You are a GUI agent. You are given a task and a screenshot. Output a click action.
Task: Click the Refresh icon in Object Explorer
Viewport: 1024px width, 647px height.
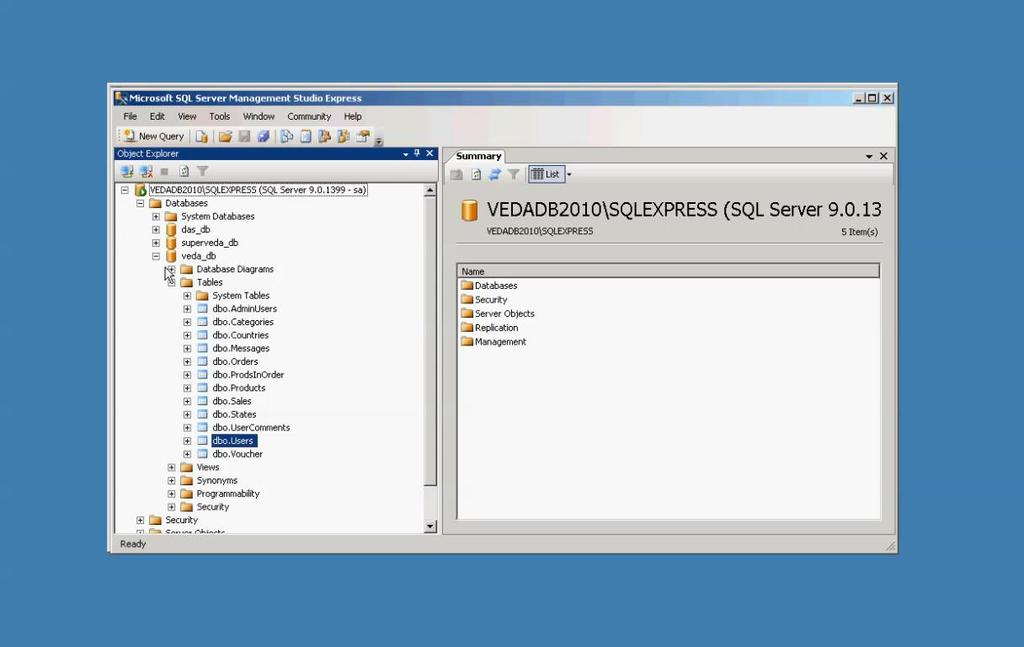pos(184,172)
